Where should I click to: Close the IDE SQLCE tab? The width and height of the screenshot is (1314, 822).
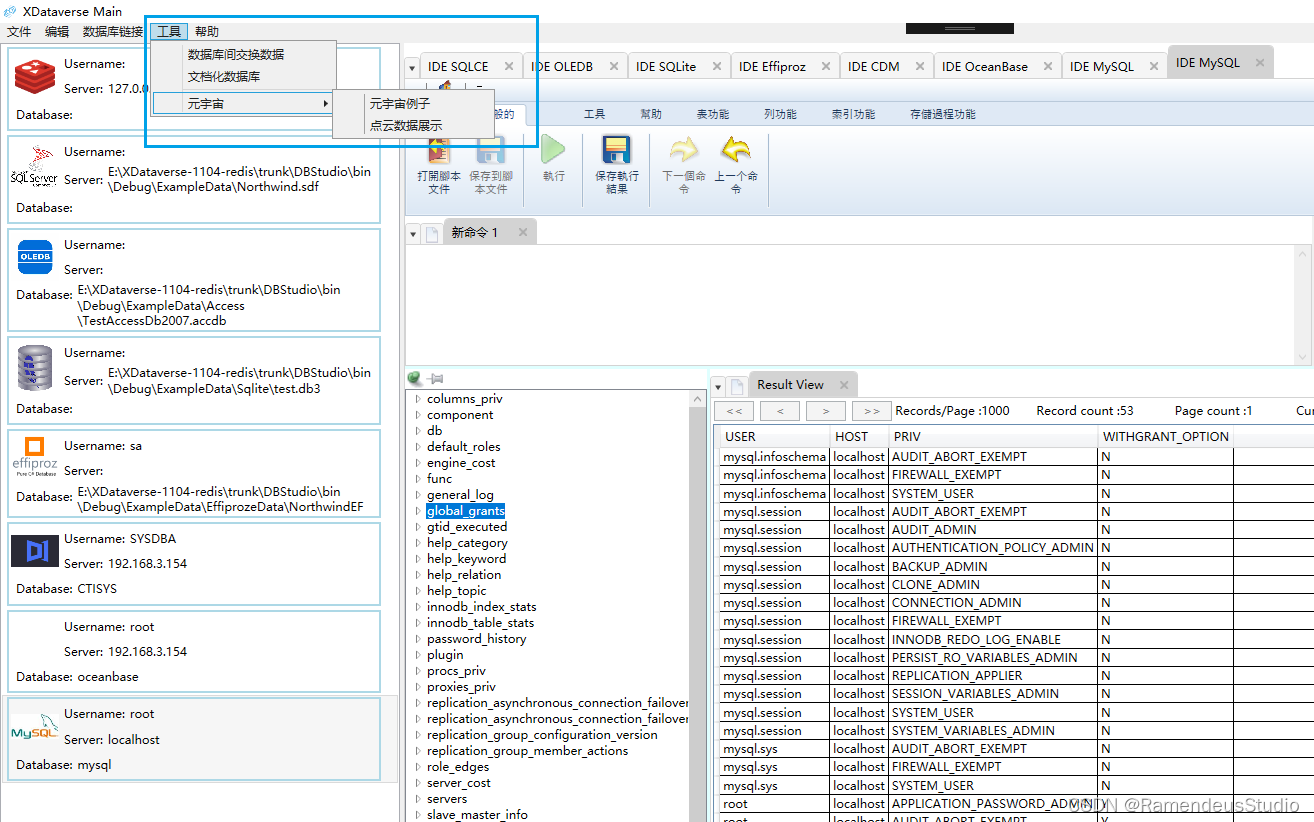click(x=509, y=66)
